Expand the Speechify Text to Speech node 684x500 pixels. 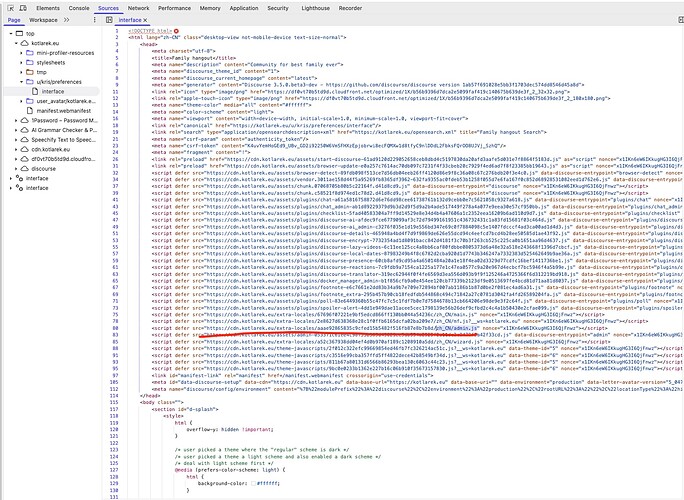[x=16, y=140]
